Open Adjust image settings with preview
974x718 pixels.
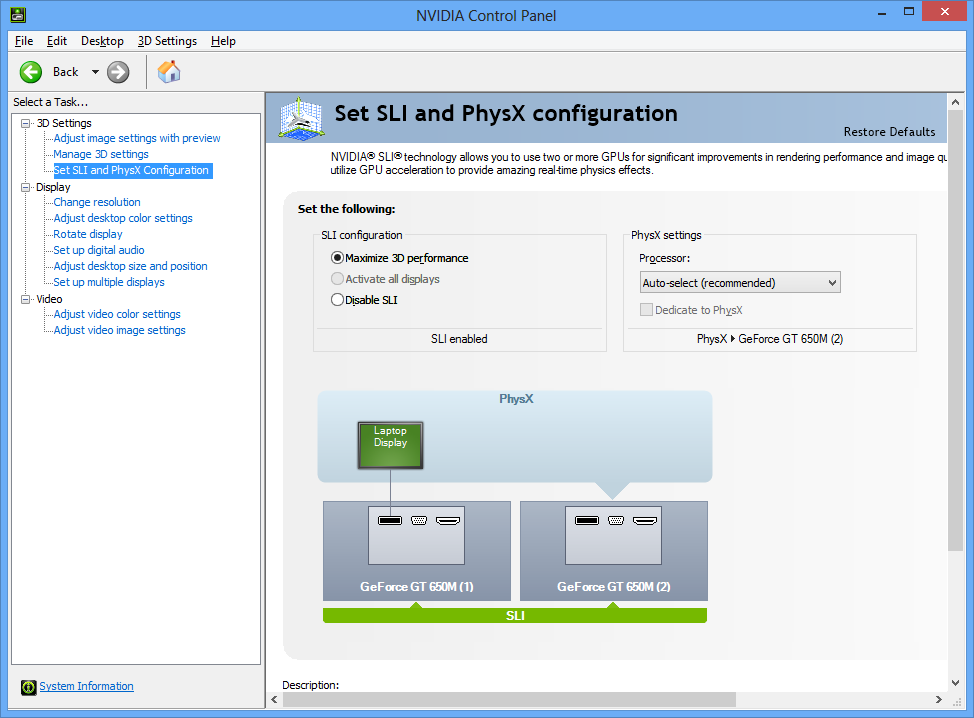point(137,138)
